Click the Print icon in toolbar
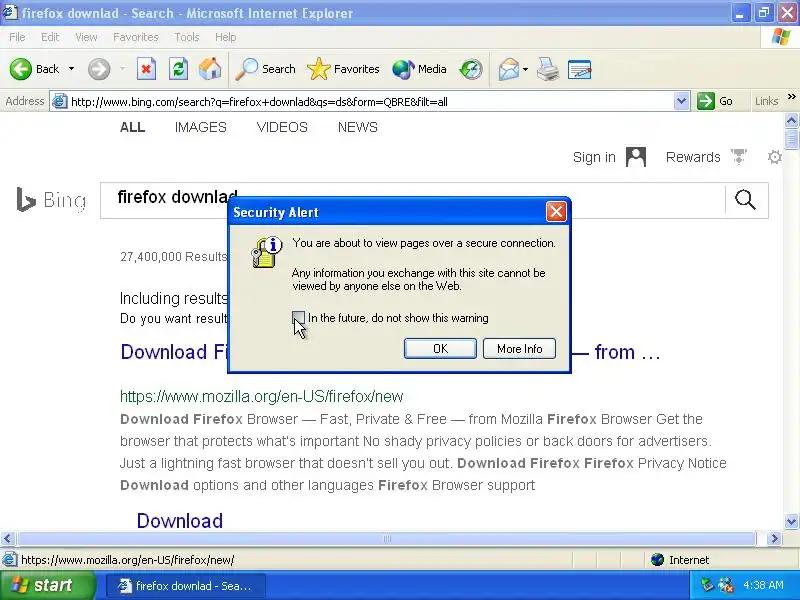 (547, 69)
